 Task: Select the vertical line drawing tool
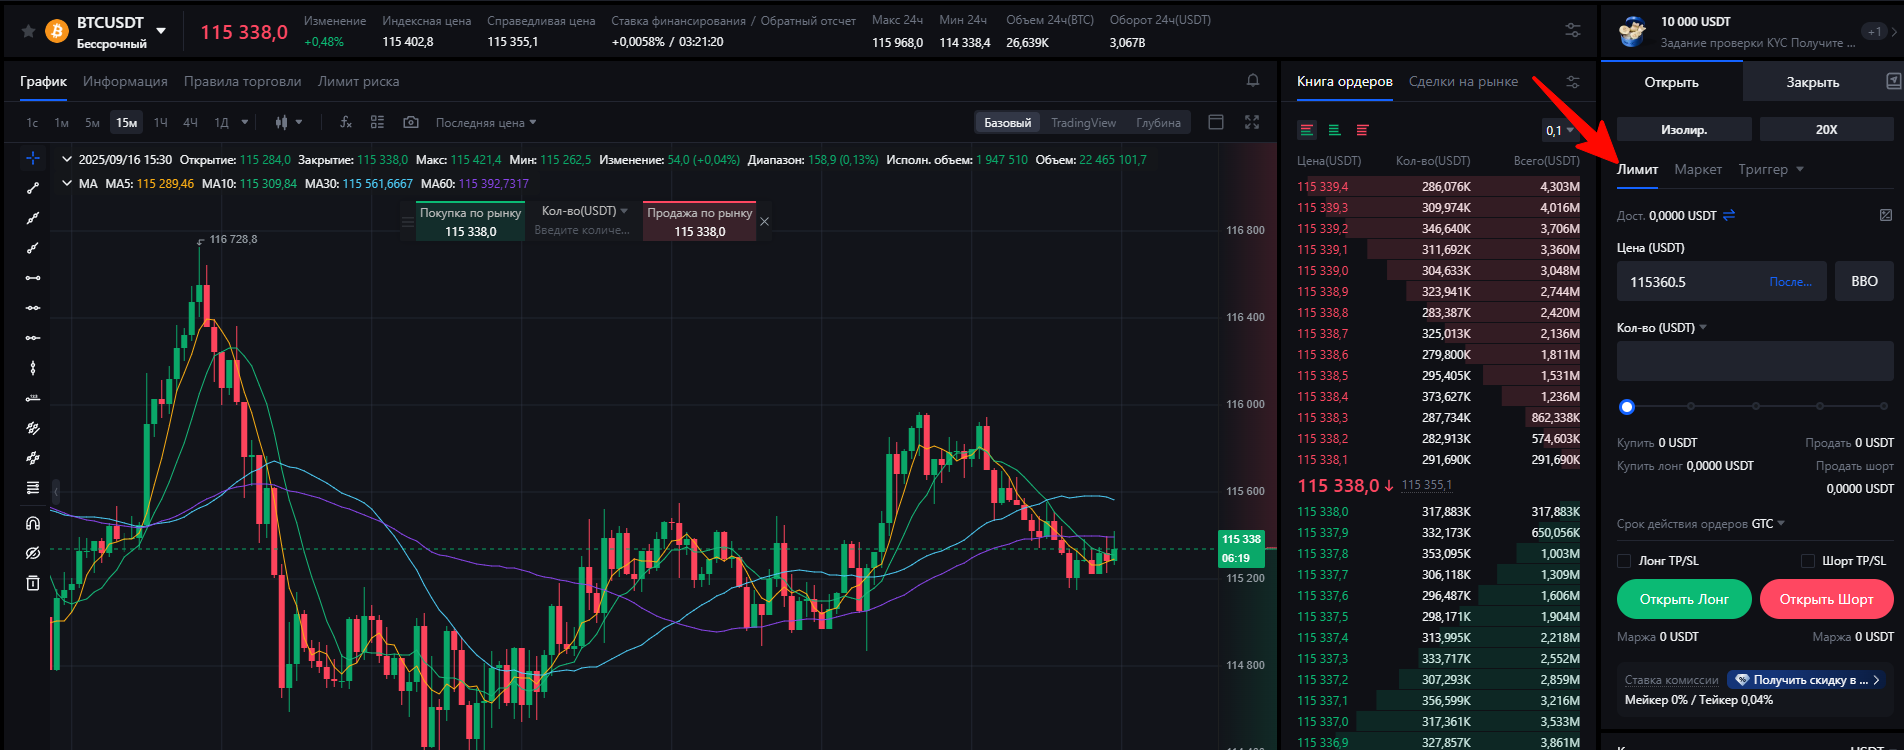click(x=32, y=368)
